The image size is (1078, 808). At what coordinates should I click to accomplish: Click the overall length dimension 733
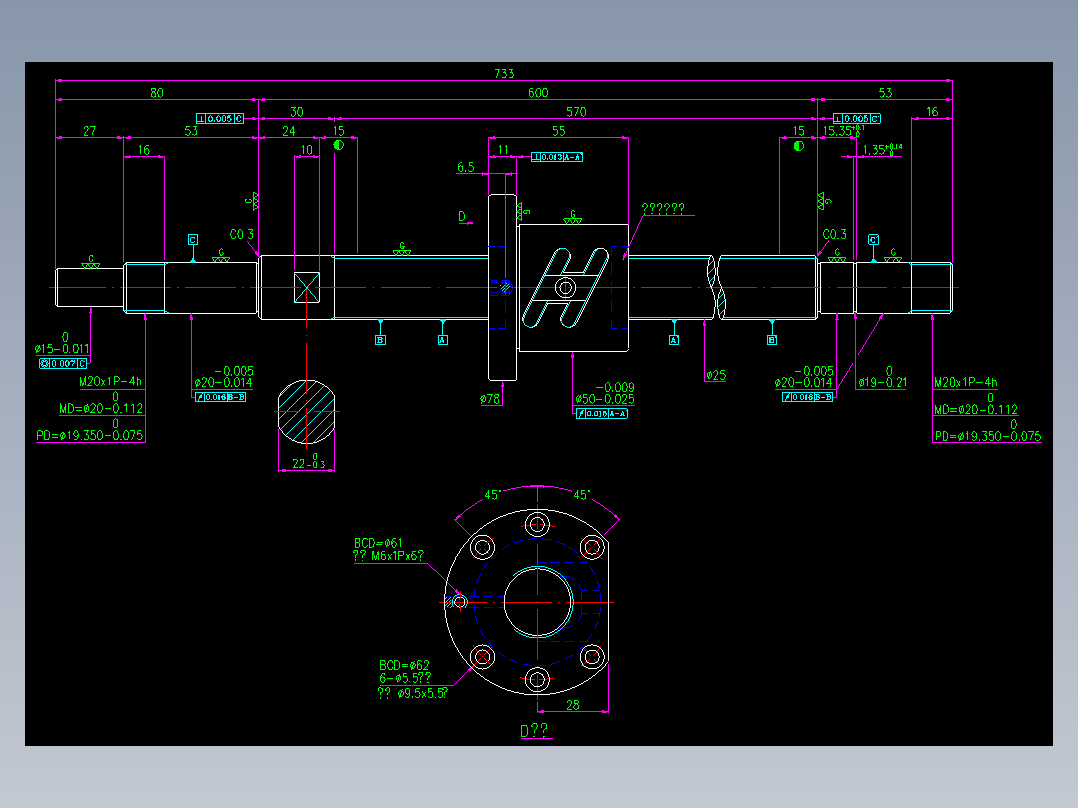[x=505, y=72]
